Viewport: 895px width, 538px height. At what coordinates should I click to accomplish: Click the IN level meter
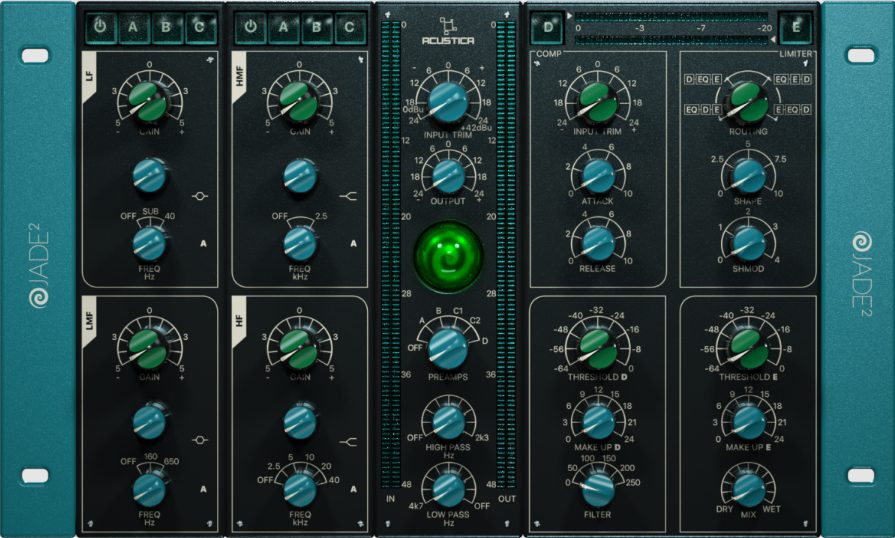pos(390,255)
